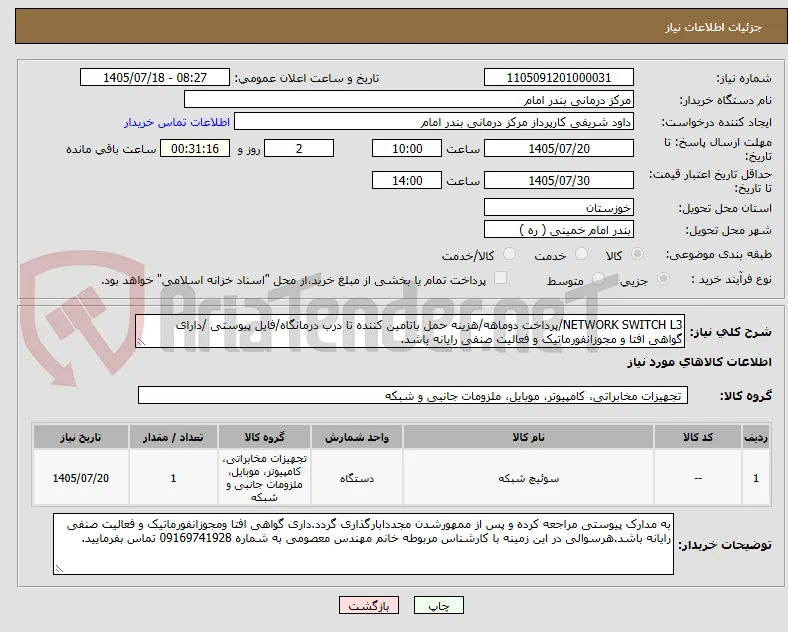Image resolution: width=788 pixels, height=632 pixels.
Task: Click the general description text area NETWORK SWITCH L3
Action: [410, 332]
